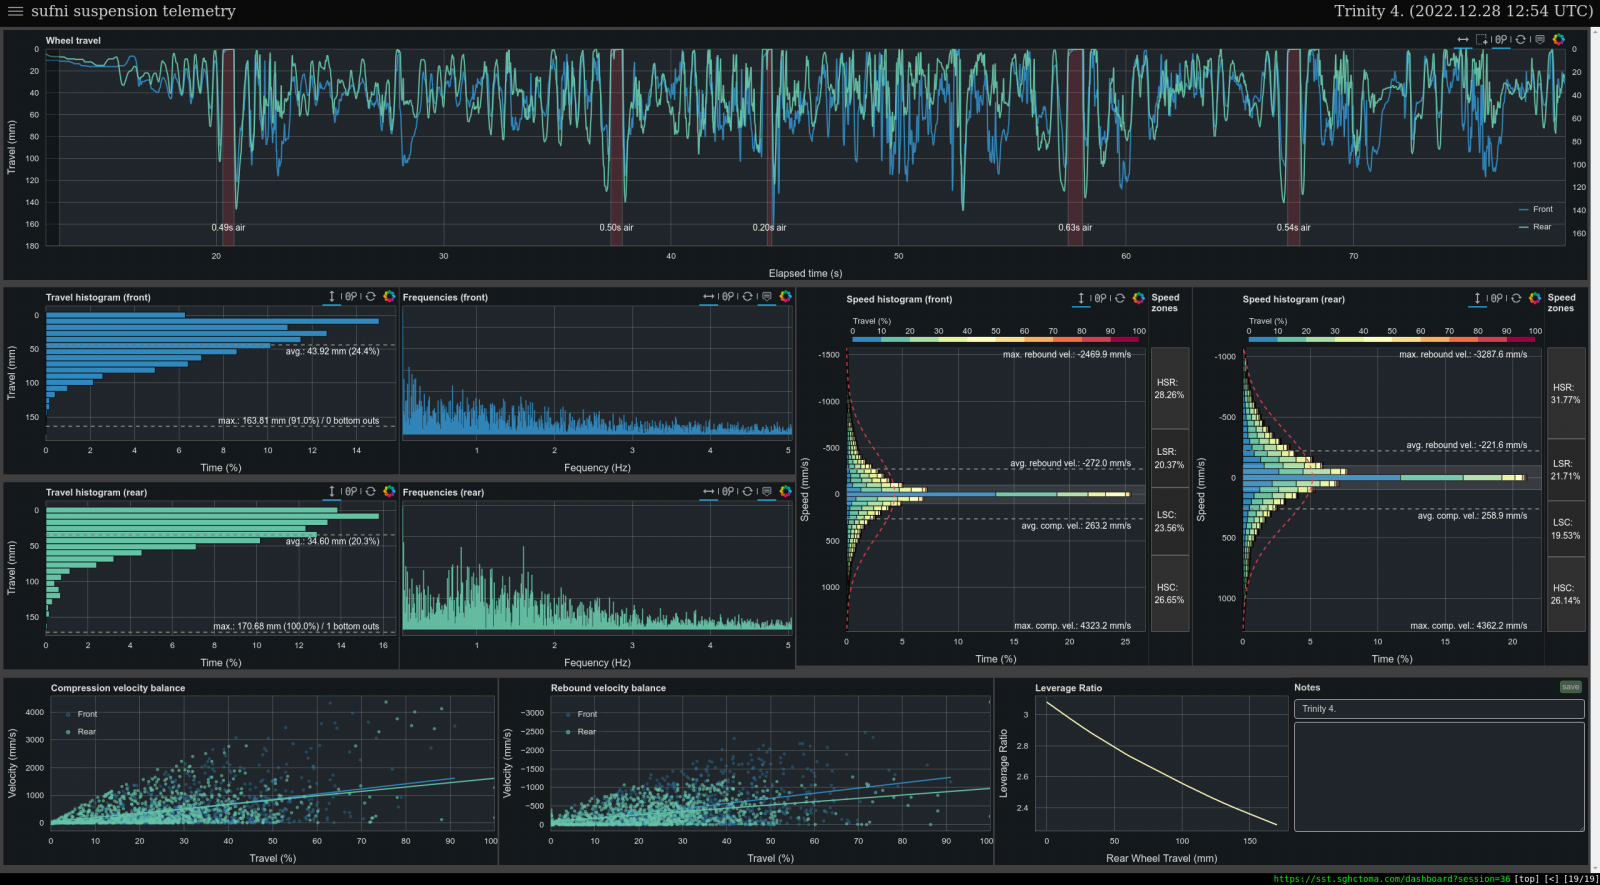The width and height of the screenshot is (1600, 885).
Task: Click the empty notes text area
Action: [x=1438, y=776]
